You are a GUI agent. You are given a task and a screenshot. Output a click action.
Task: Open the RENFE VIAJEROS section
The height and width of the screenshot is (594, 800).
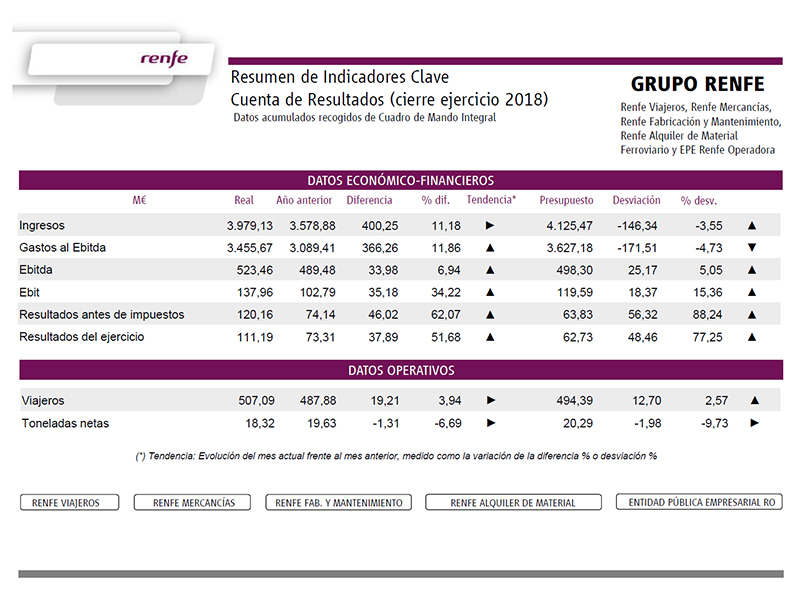point(69,502)
